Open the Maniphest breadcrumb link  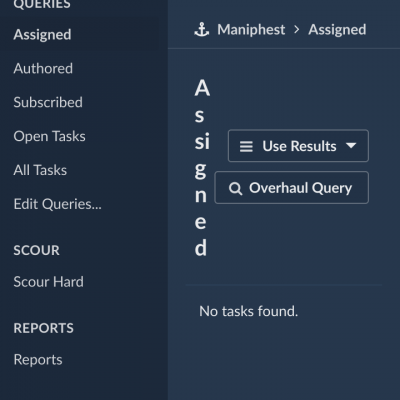coord(251,30)
